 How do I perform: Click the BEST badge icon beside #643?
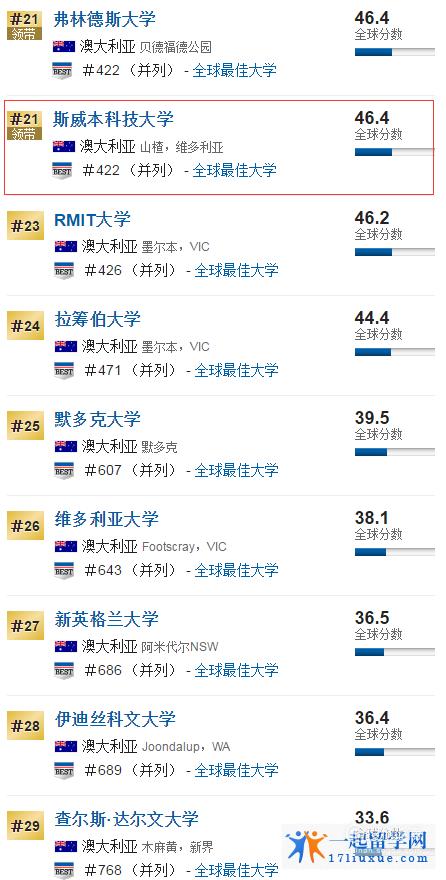(63, 571)
